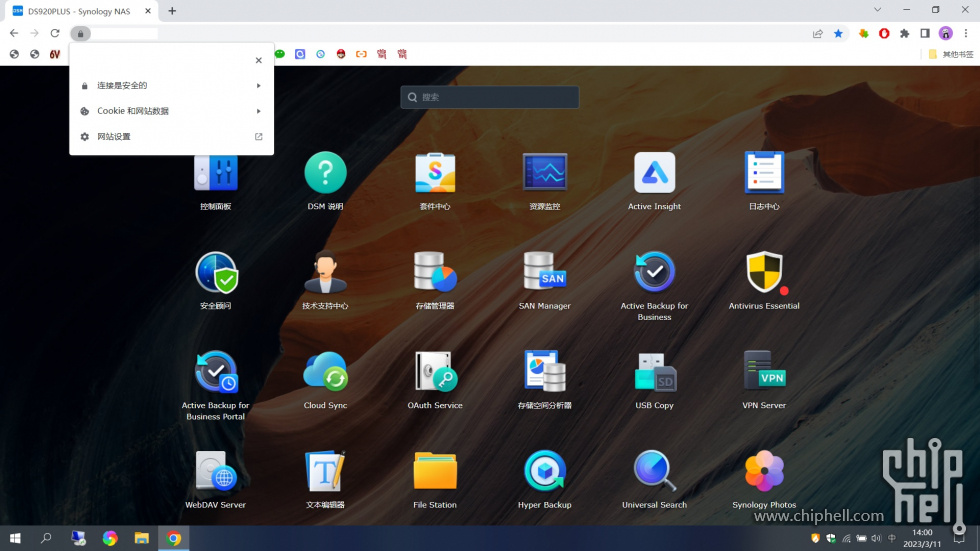The height and width of the screenshot is (551, 980).
Task: Open Active Backup for Business Portal
Action: (216, 372)
